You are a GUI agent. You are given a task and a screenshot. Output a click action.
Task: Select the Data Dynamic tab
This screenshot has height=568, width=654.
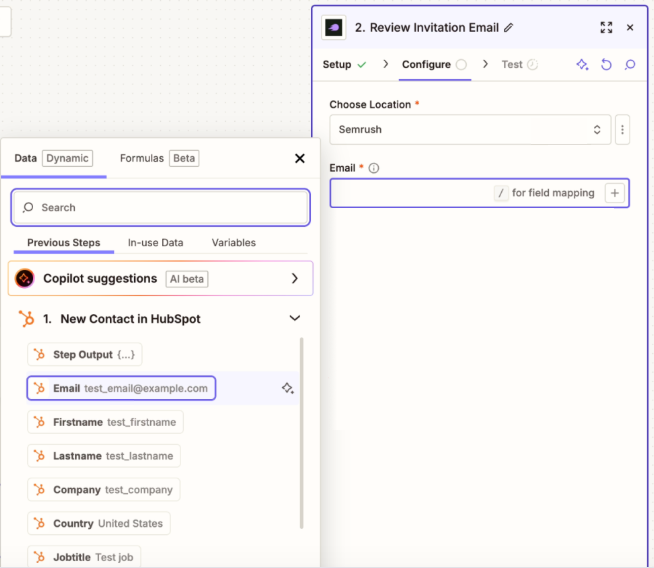[53, 158]
